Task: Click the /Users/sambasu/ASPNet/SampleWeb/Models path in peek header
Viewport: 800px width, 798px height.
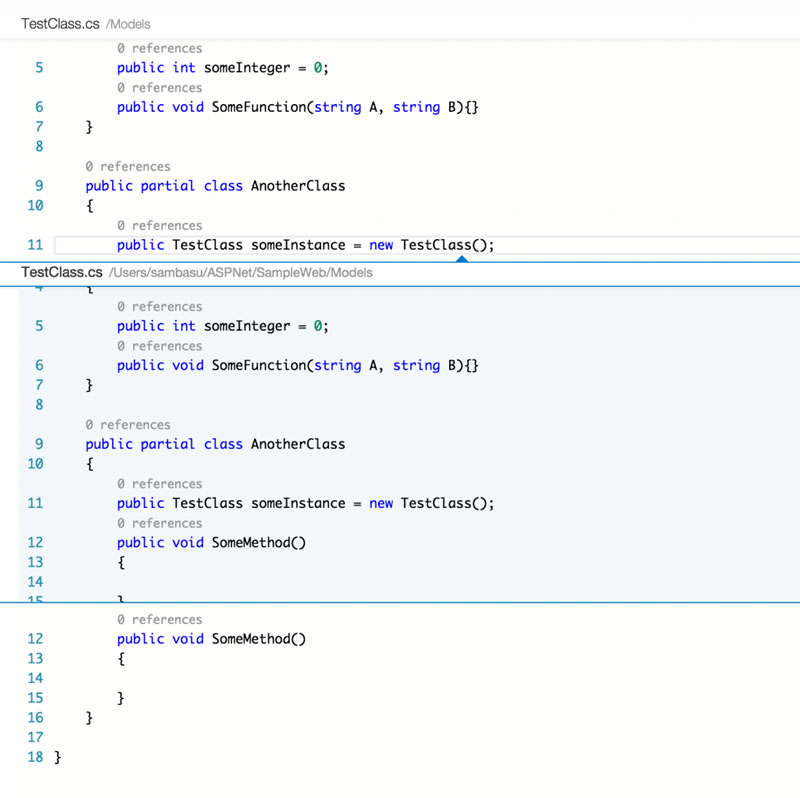Action: click(241, 273)
